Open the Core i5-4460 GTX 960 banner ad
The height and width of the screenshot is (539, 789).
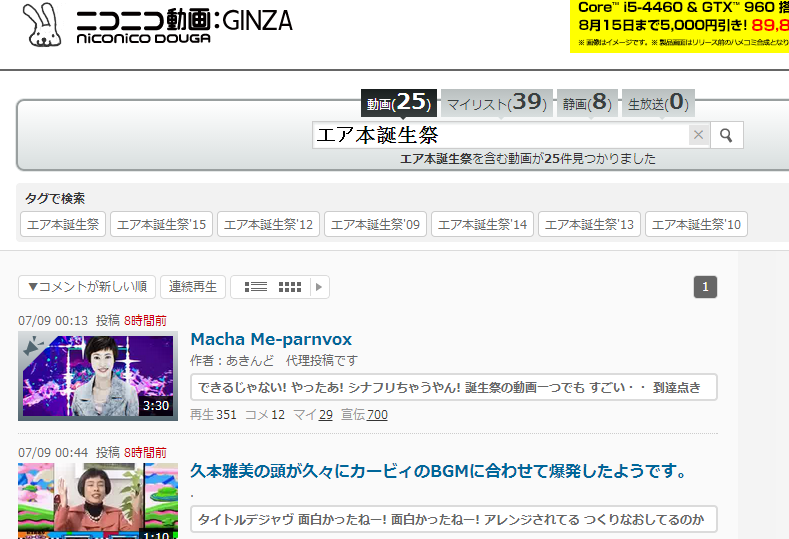(679, 26)
